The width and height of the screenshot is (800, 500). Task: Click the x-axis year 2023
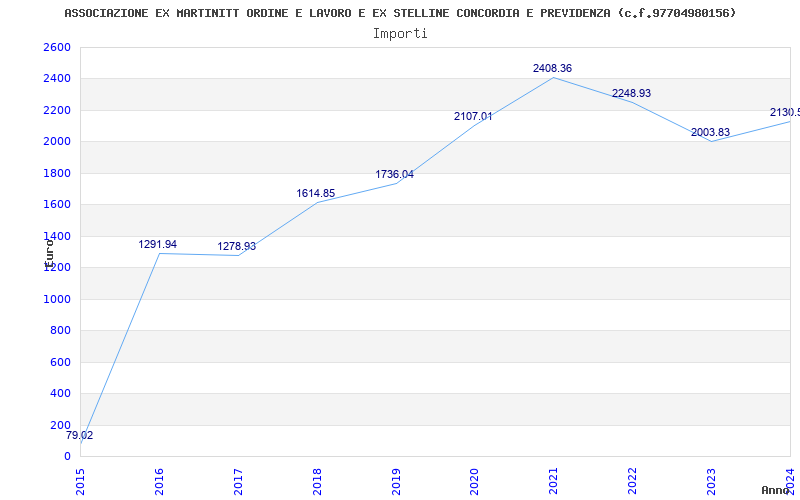(711, 482)
